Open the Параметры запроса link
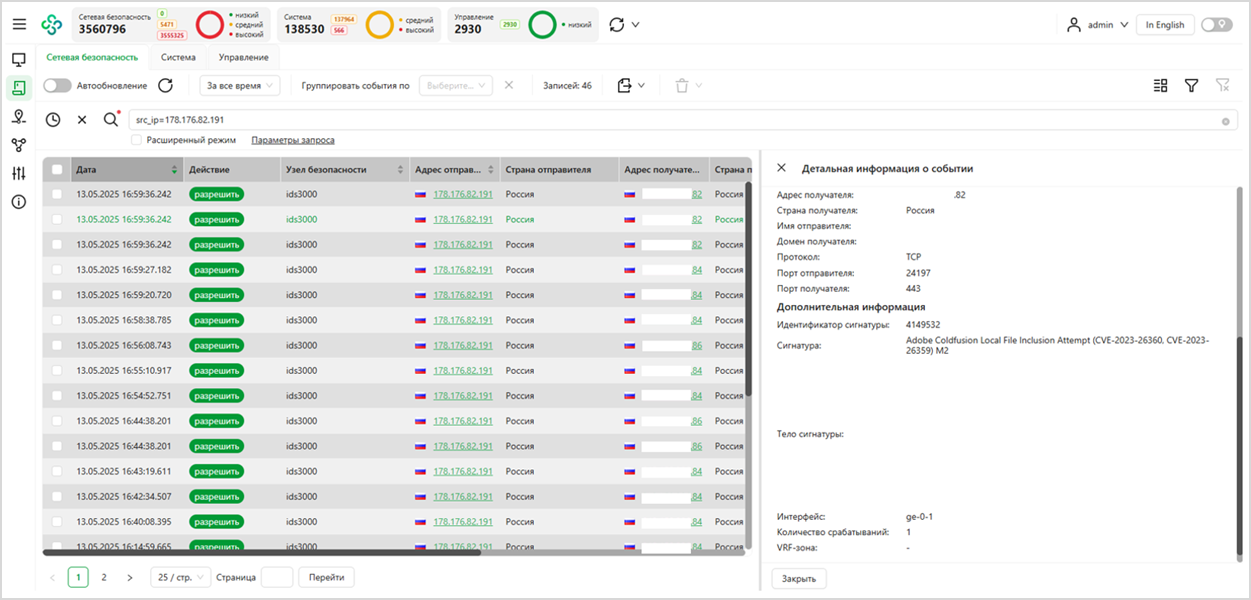 click(292, 140)
